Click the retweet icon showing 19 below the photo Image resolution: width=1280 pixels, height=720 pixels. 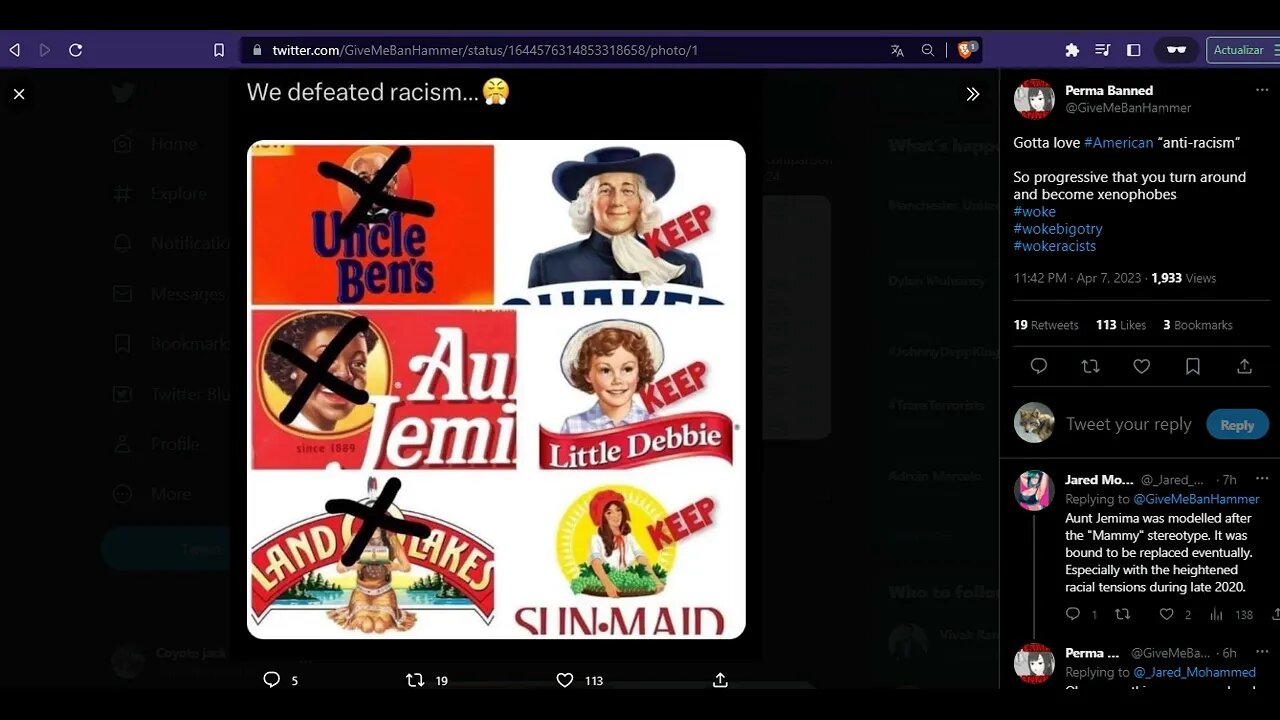415,680
